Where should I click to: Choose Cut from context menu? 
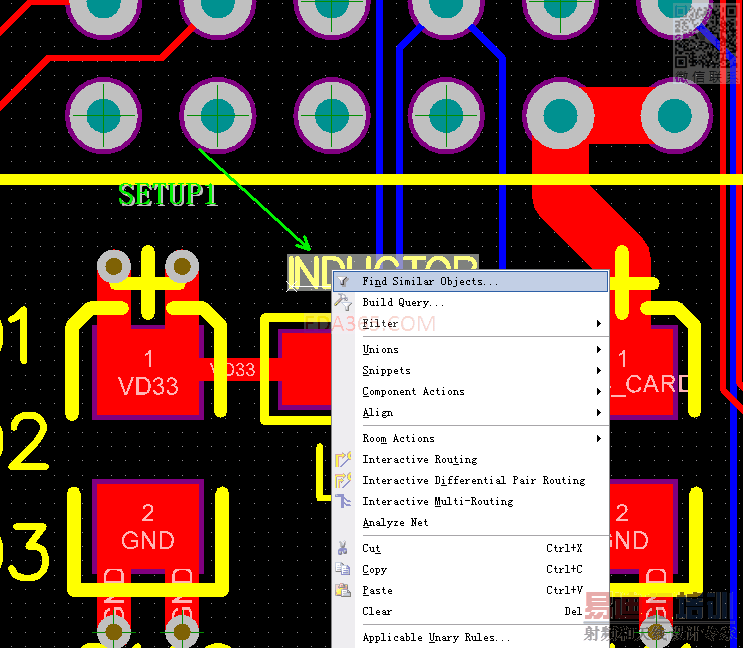coord(471,549)
